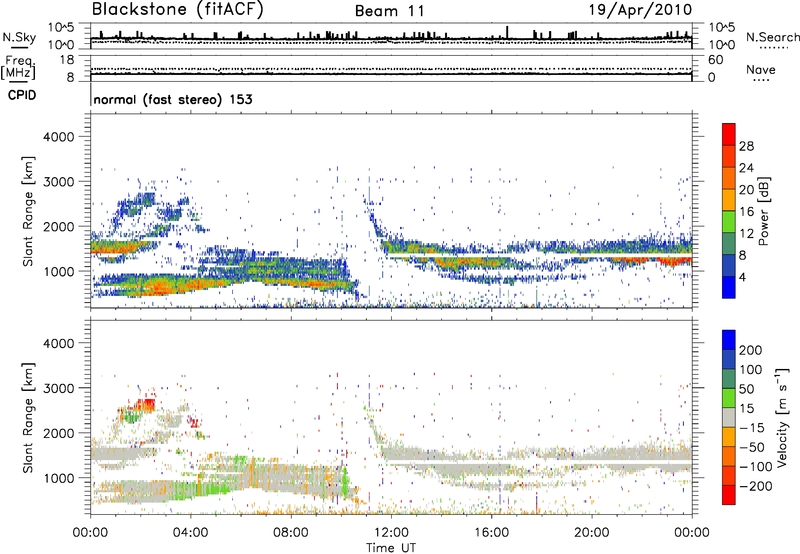The width and height of the screenshot is (800, 554).
Task: Pick the red bottom segment of the velocity color bar
Action: coord(729,495)
